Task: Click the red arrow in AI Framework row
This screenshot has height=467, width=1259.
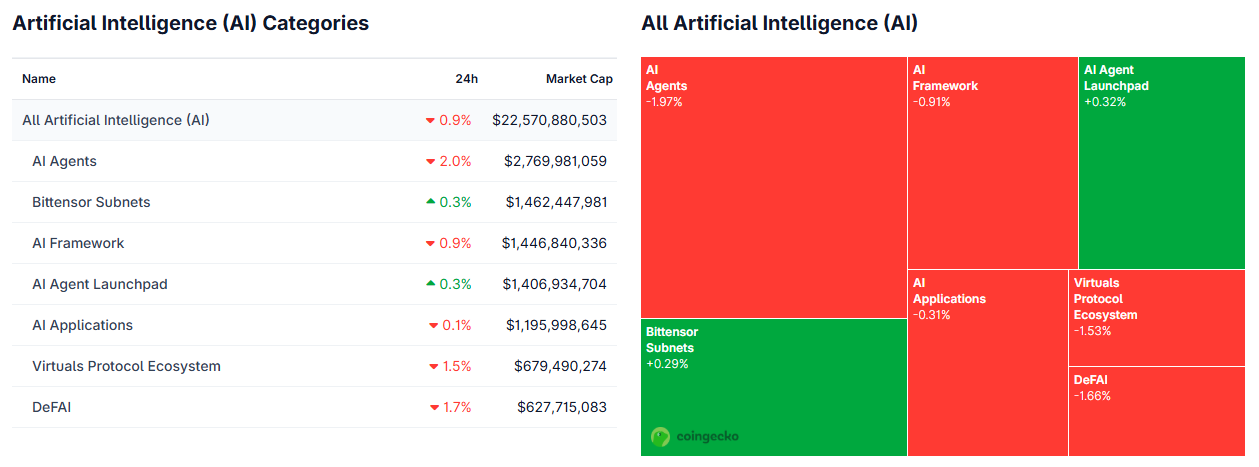Action: point(430,244)
